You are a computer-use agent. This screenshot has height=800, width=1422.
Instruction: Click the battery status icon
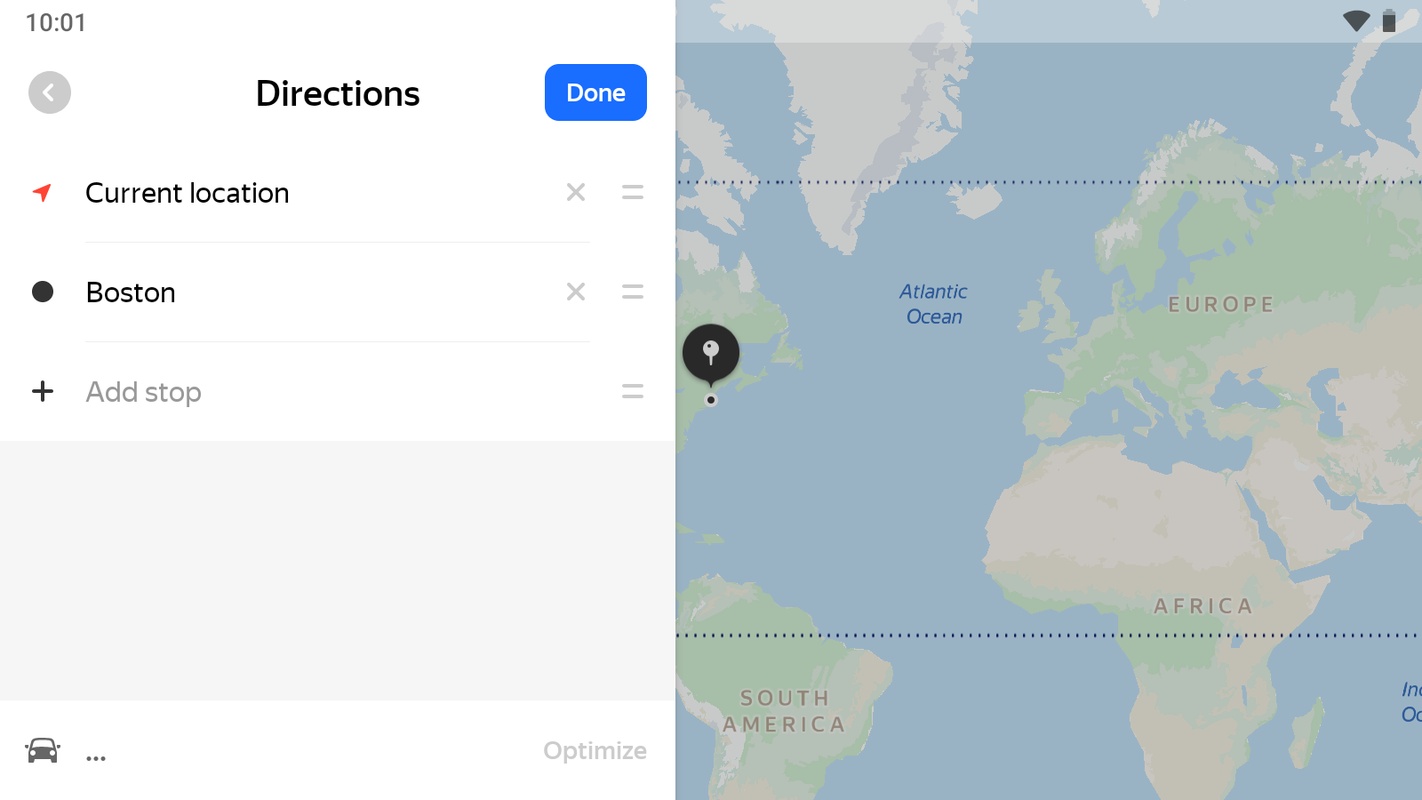1389,22
